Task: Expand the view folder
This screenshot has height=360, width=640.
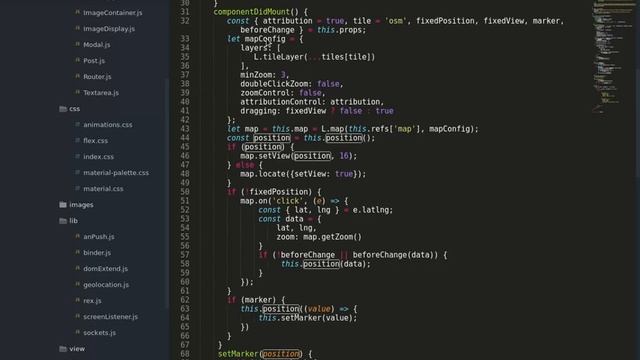Action: 77,349
